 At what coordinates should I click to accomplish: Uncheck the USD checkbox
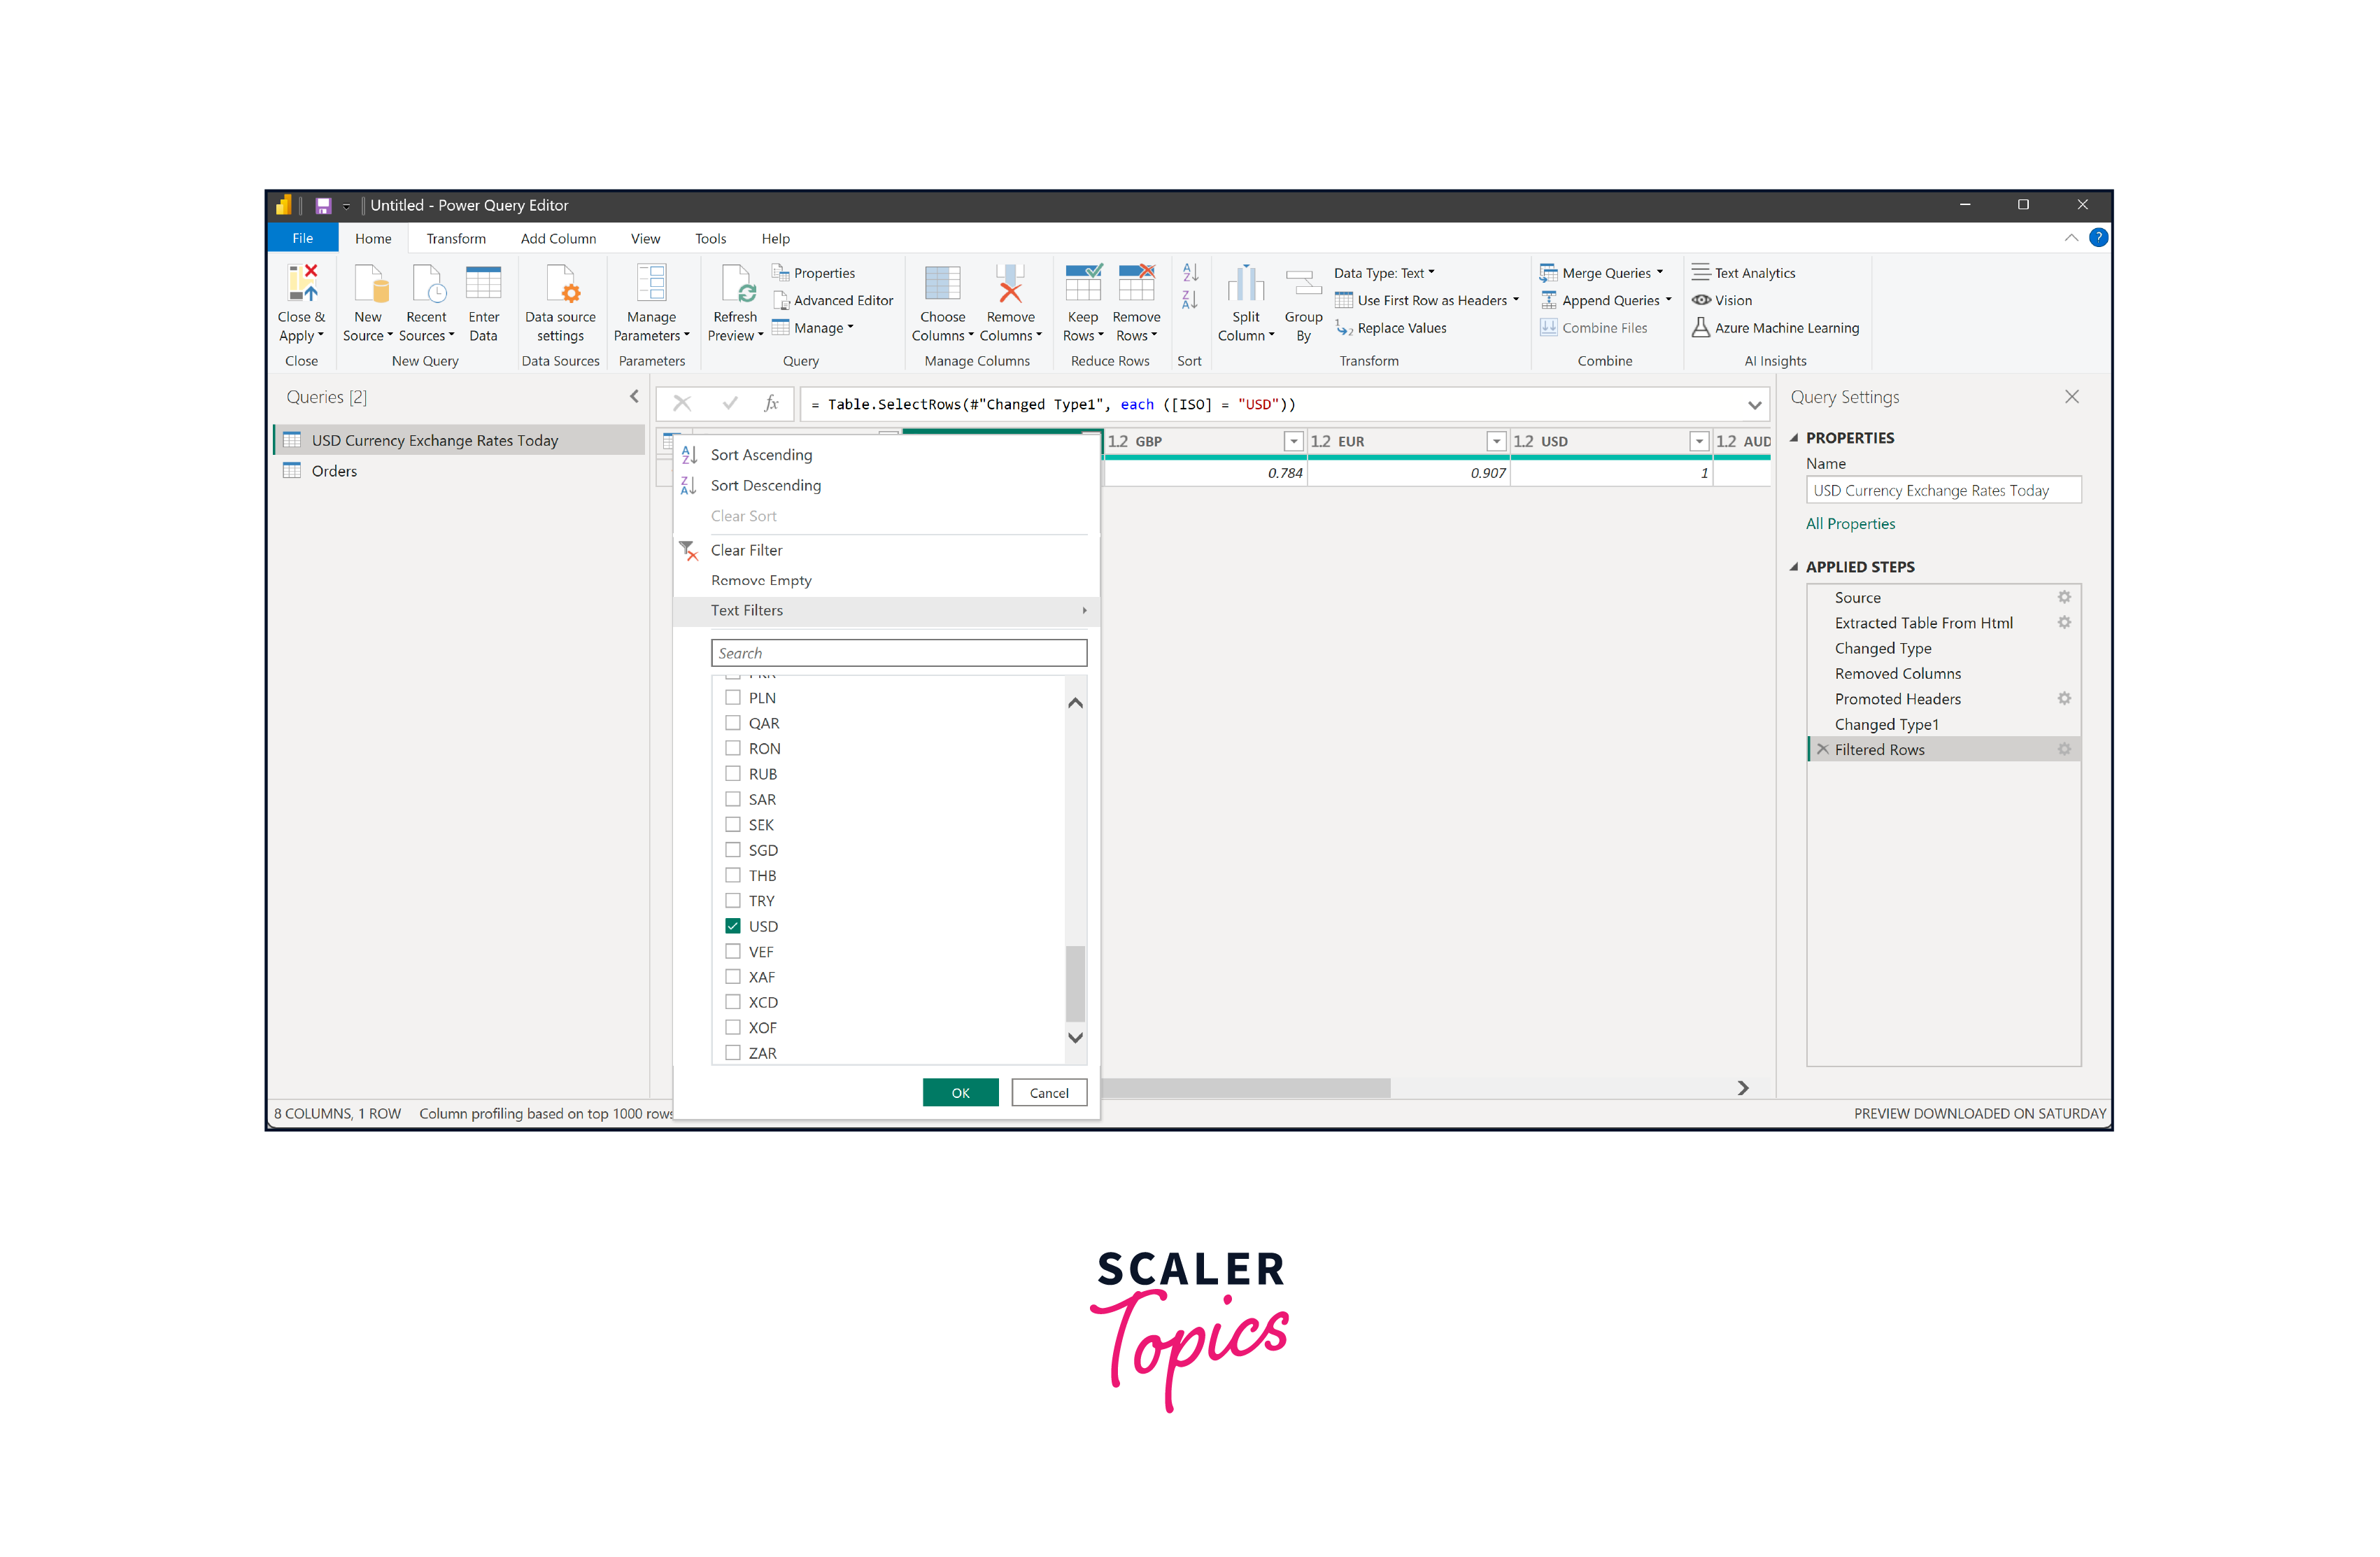[733, 926]
